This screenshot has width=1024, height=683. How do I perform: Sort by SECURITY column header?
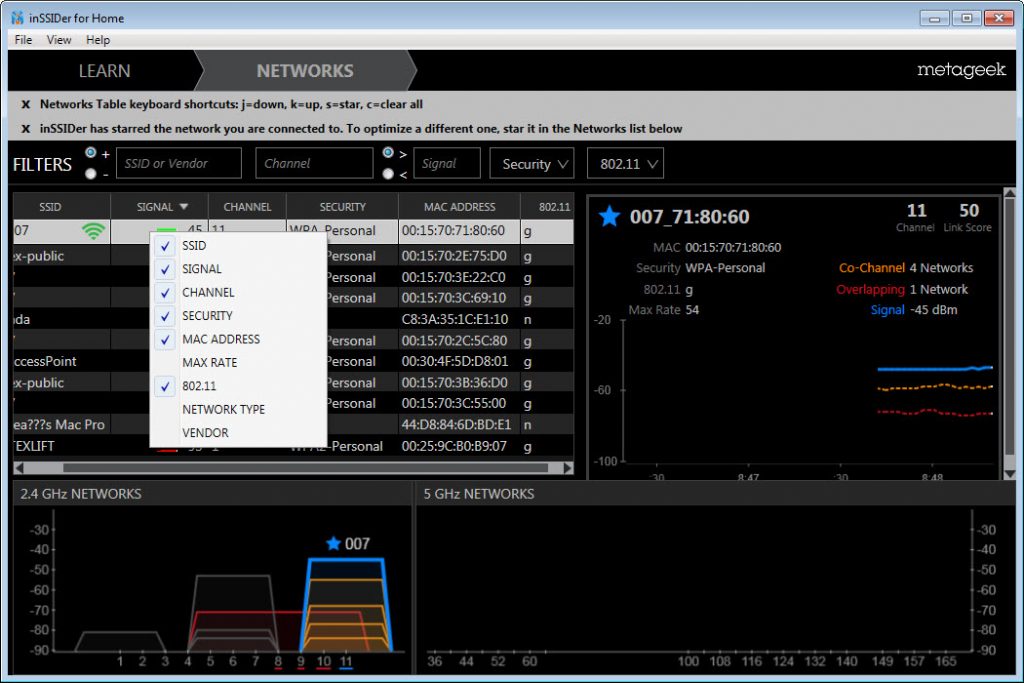tap(342, 207)
